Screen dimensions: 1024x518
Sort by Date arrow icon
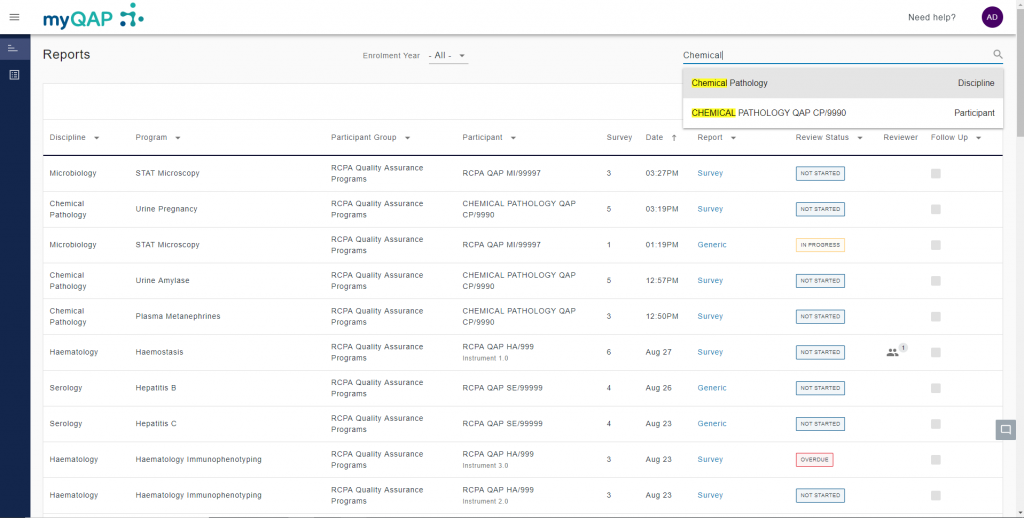[674, 138]
